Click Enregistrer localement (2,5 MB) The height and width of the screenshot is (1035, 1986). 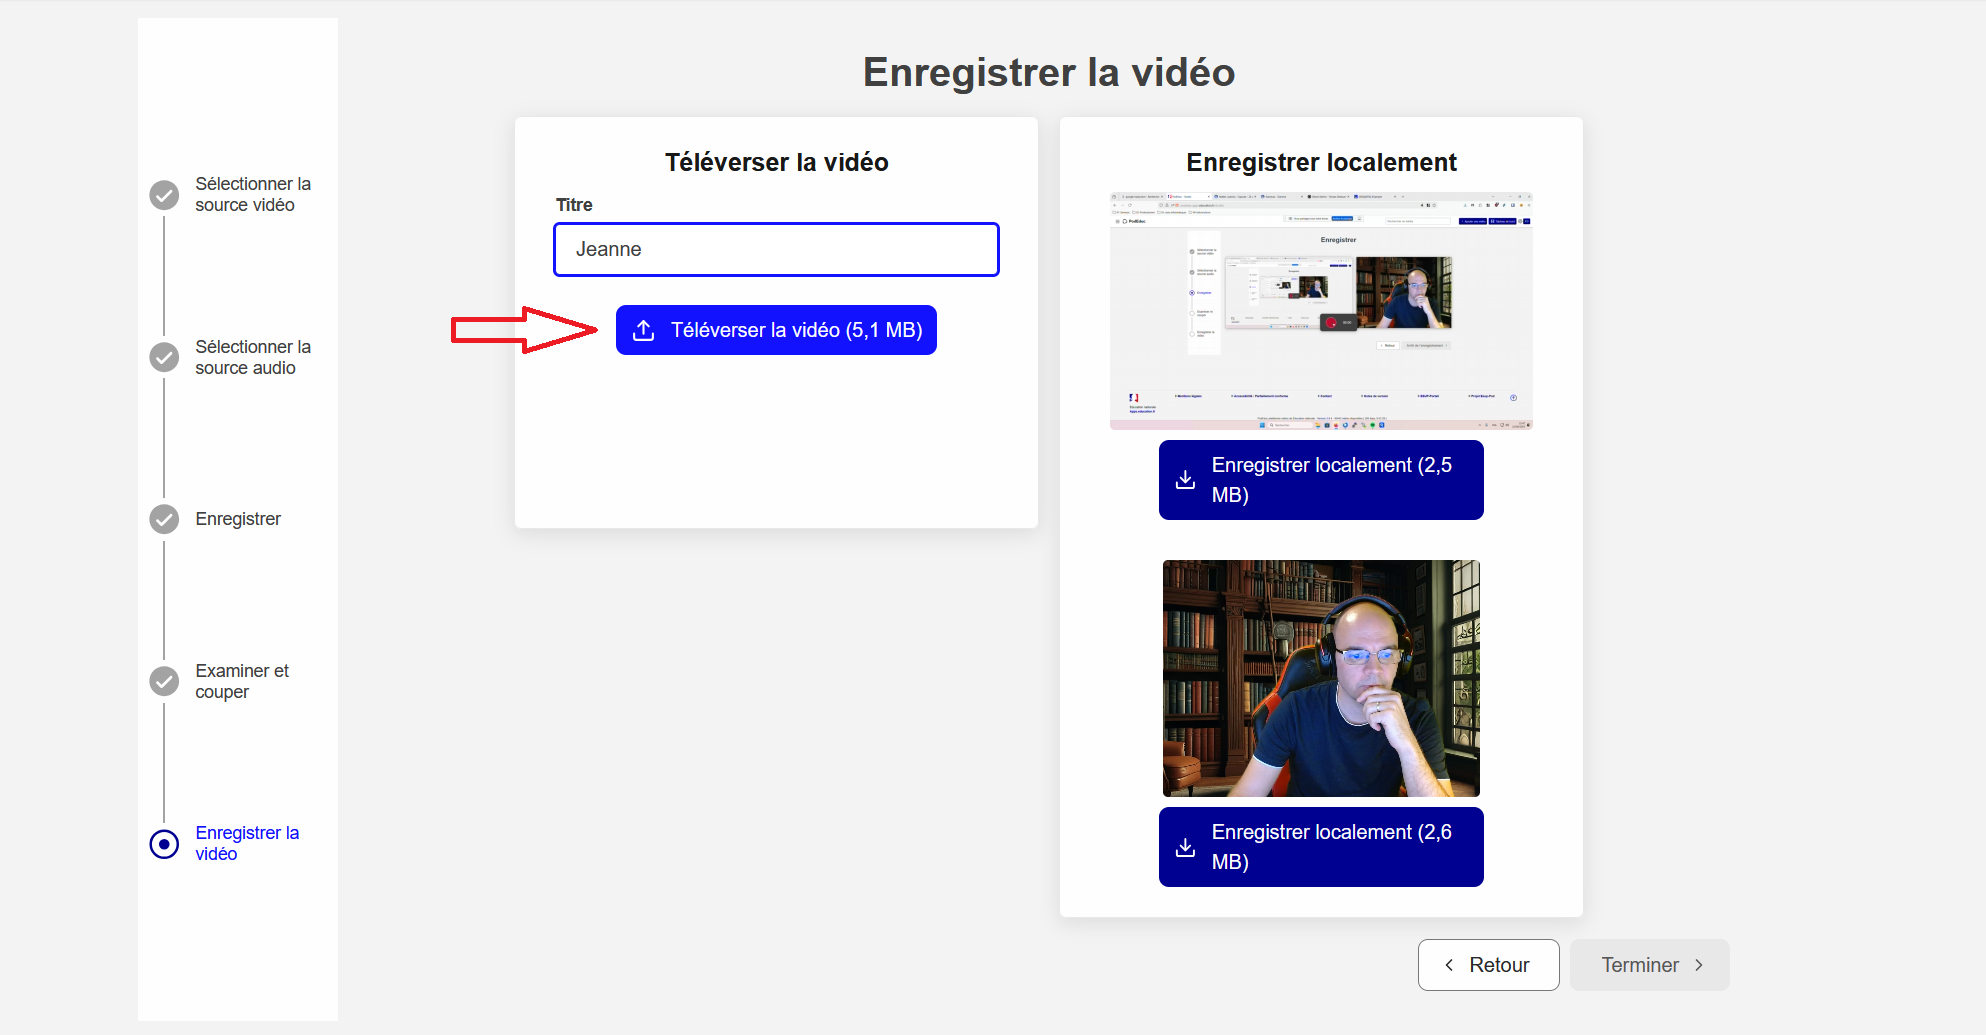click(x=1320, y=479)
